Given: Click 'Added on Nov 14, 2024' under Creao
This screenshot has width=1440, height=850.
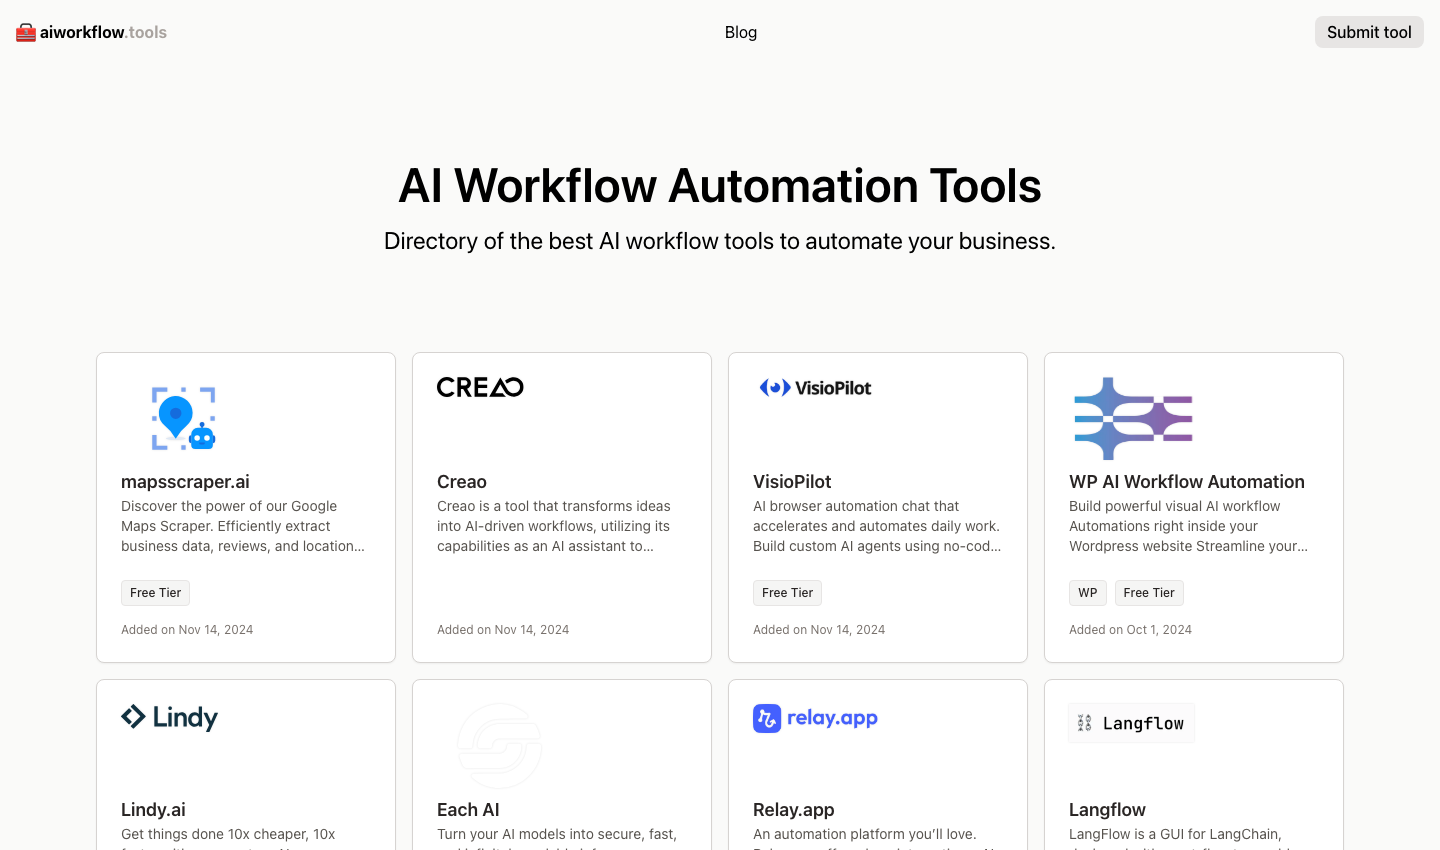Looking at the screenshot, I should 503,630.
